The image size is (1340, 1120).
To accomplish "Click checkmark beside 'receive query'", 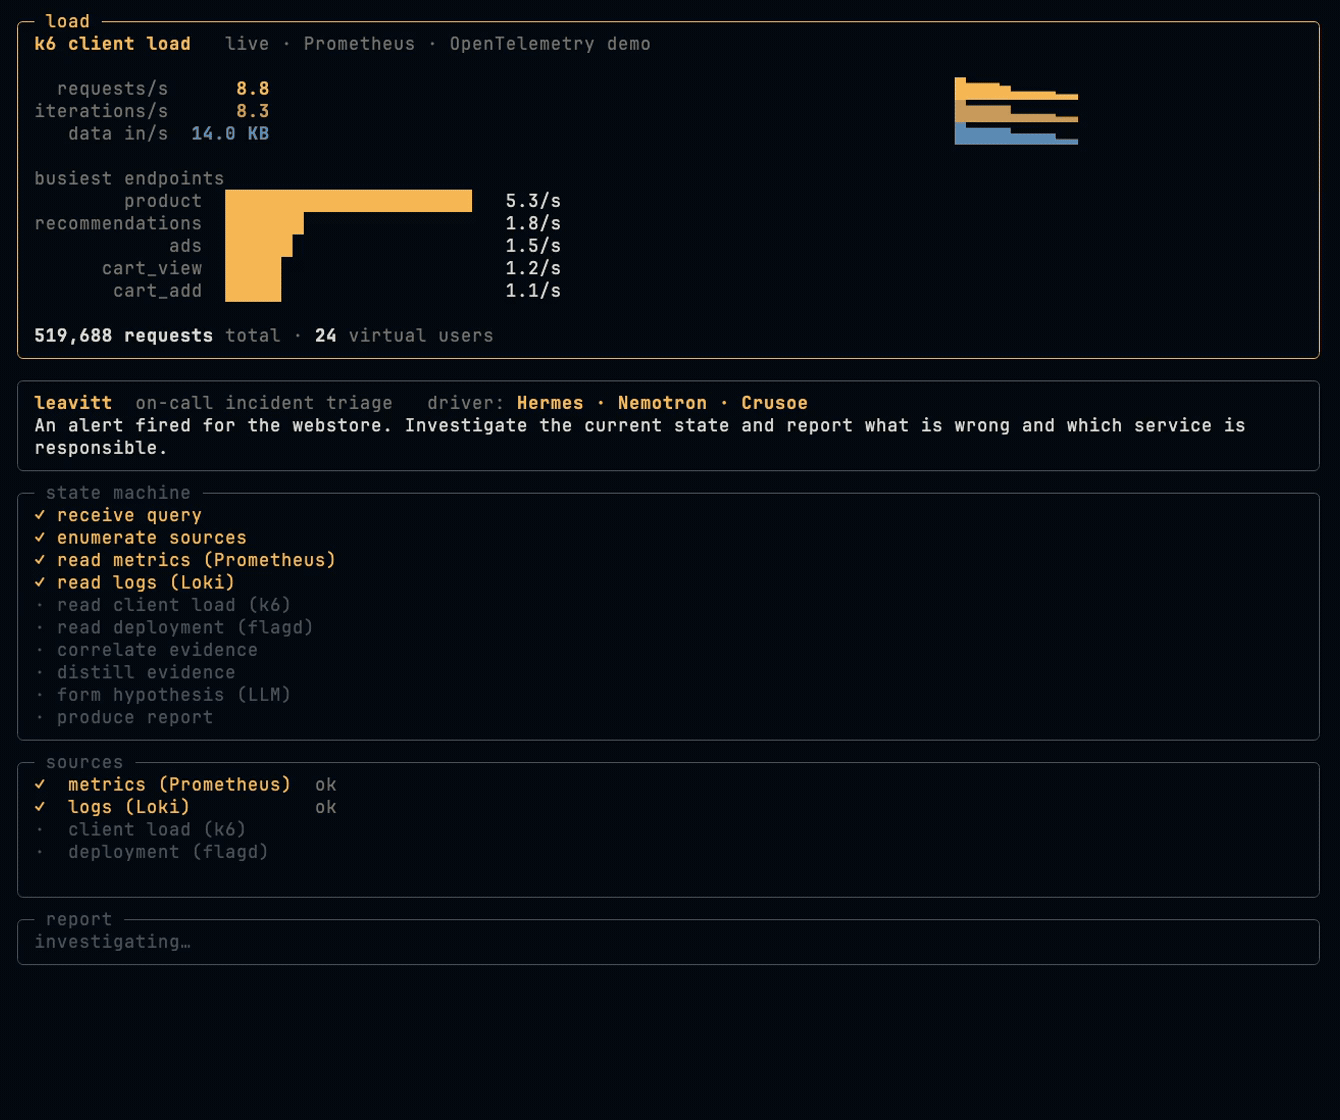I will pos(40,515).
